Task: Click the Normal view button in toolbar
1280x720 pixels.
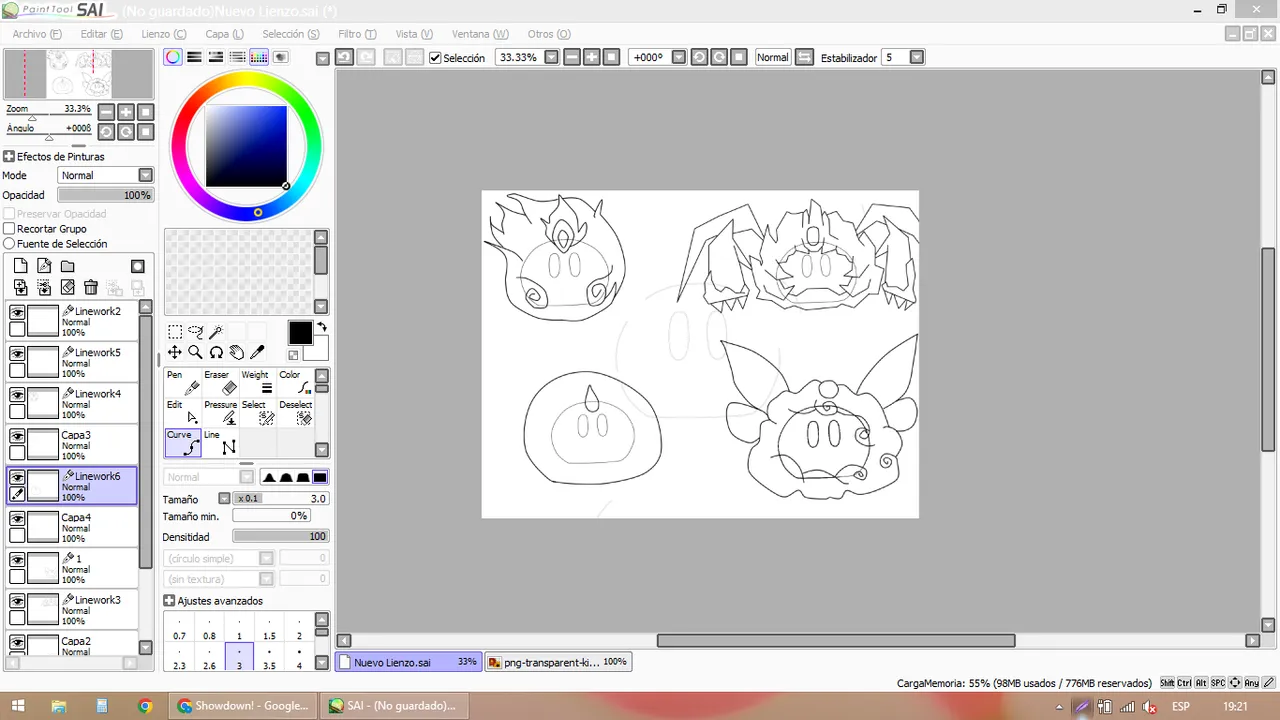Action: [x=772, y=57]
